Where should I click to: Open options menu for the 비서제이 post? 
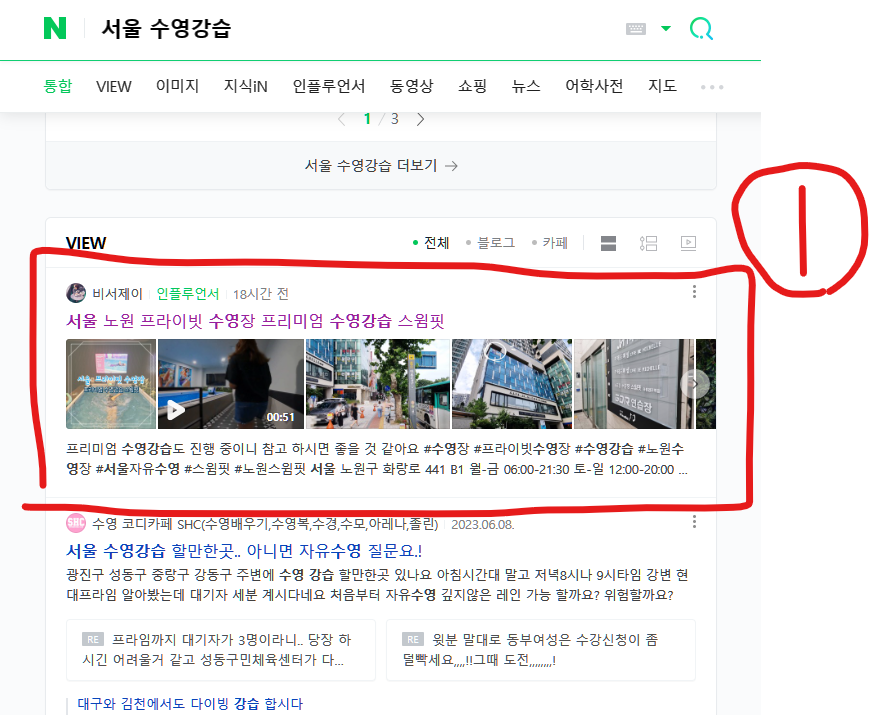pos(694,292)
